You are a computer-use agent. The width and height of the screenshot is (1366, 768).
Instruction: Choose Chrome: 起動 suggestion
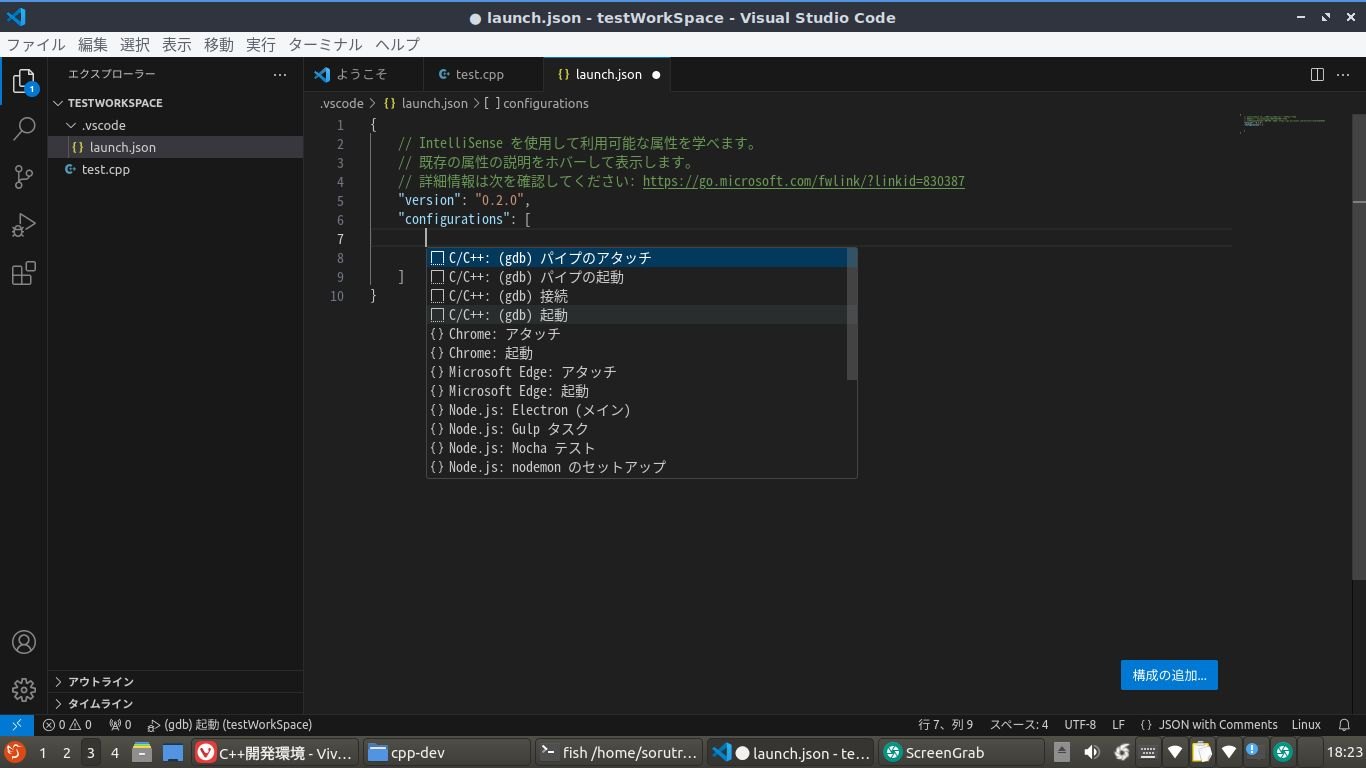636,353
